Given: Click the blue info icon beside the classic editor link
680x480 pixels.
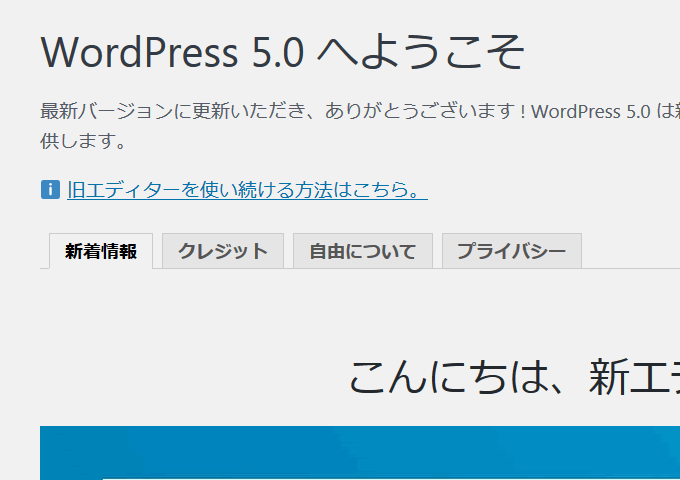Looking at the screenshot, I should pos(50,189).
